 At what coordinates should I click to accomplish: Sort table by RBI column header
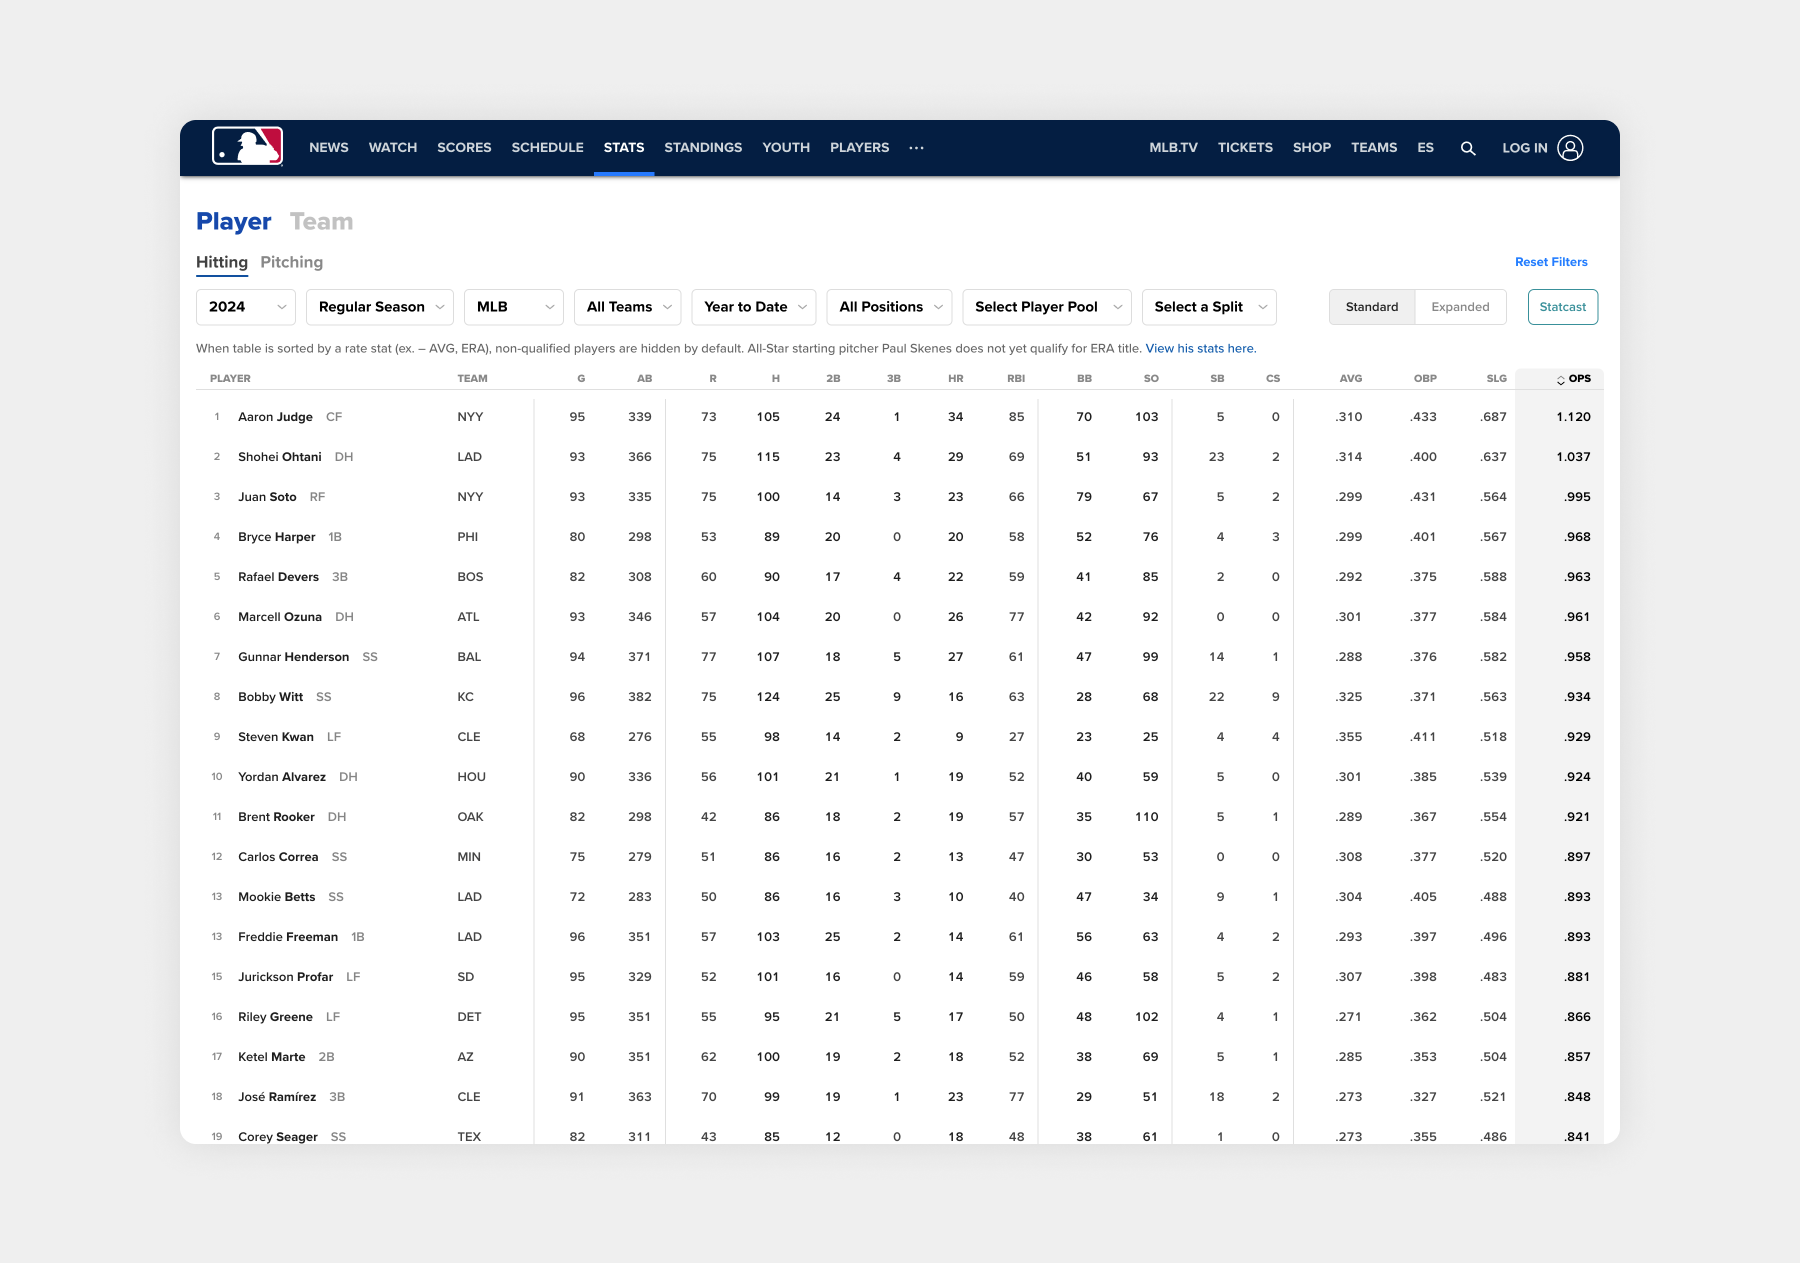[1016, 379]
